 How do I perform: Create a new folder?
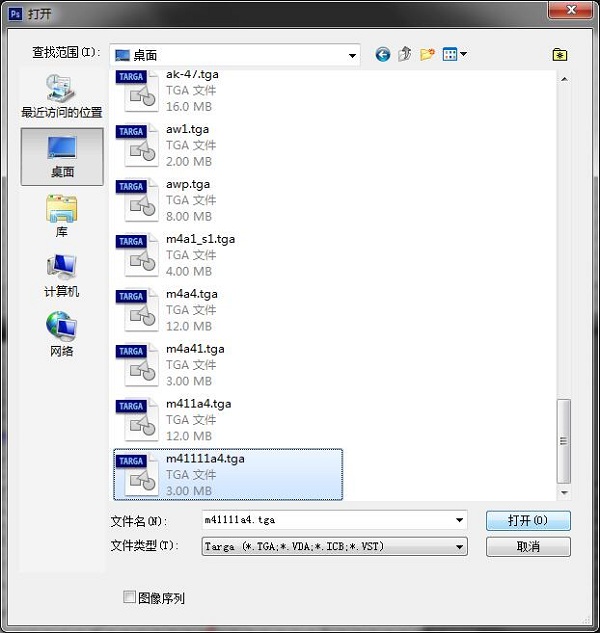pyautogui.click(x=427, y=54)
